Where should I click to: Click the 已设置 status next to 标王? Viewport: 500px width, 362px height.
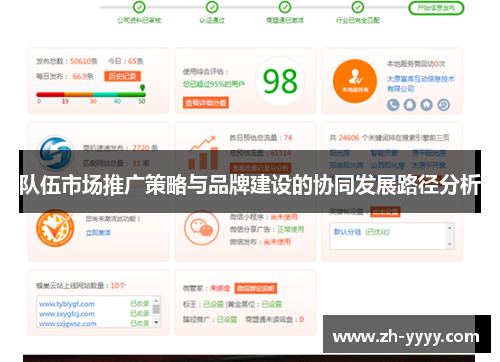(x=213, y=304)
